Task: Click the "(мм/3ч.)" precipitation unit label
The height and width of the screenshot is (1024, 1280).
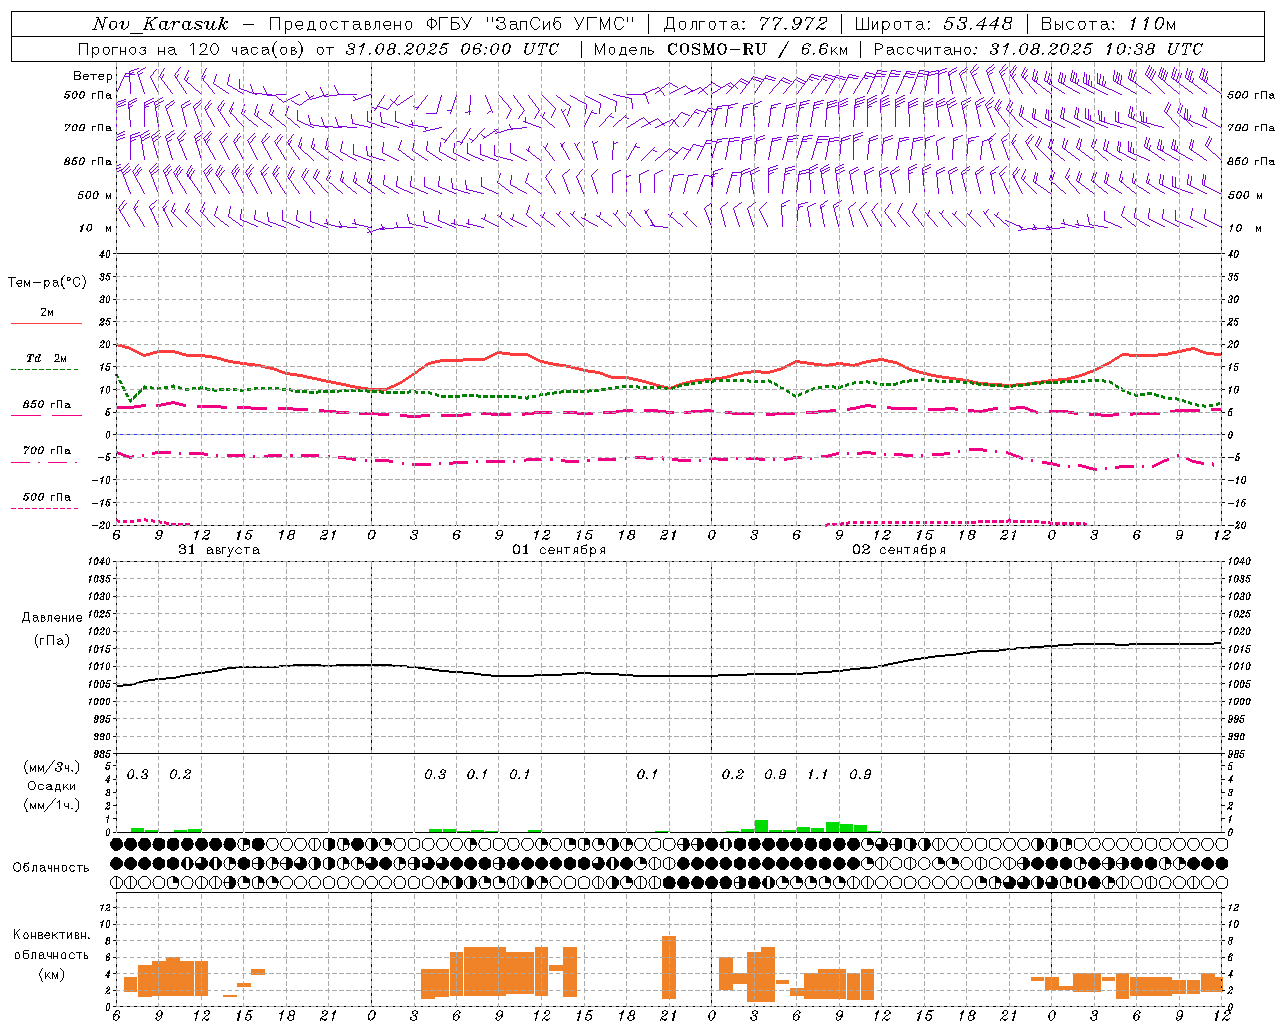Action: tap(52, 767)
